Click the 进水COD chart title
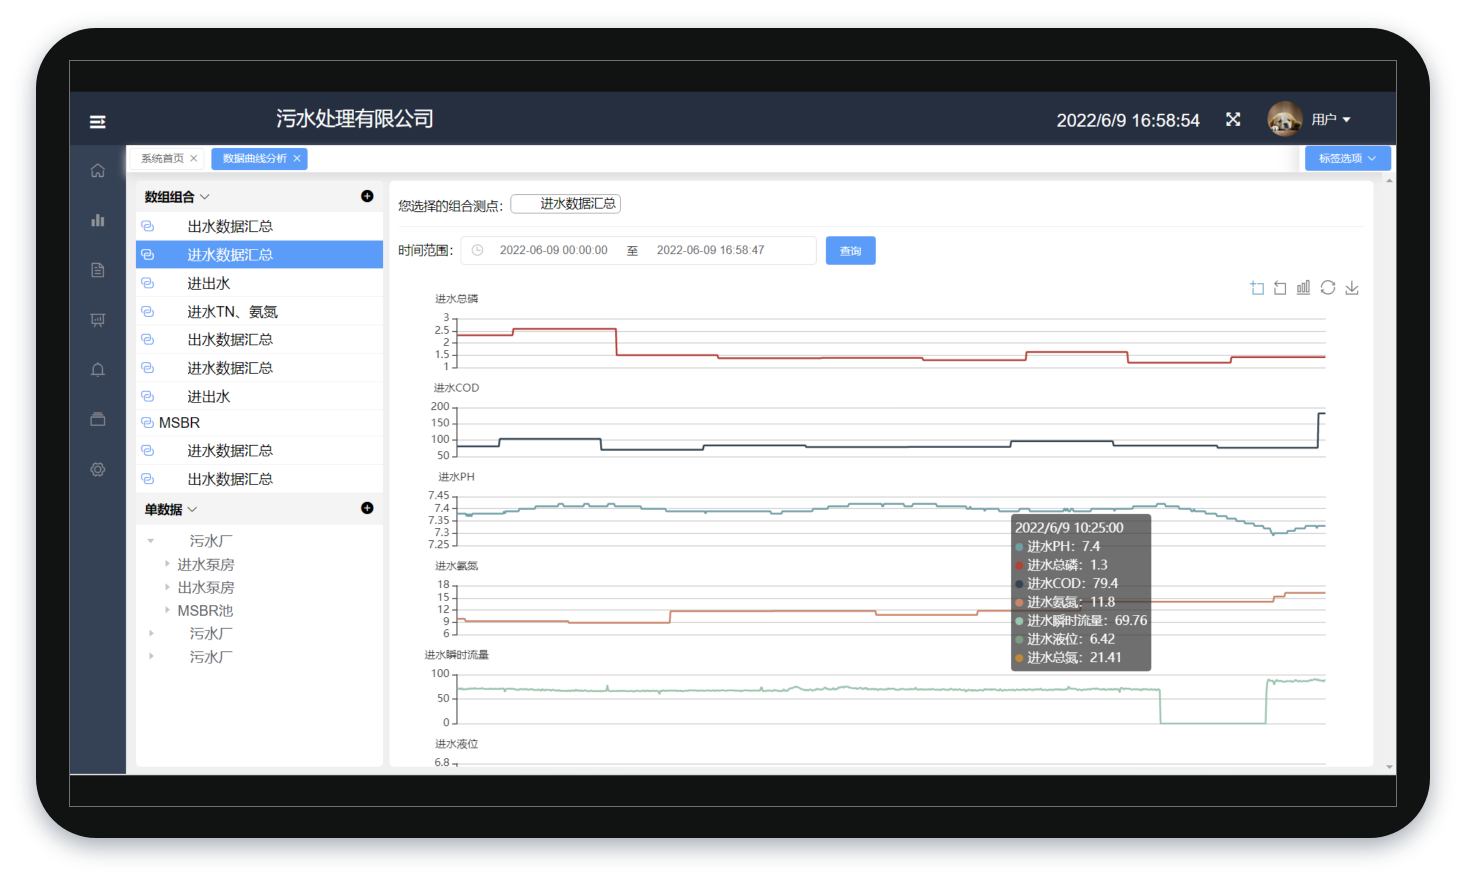This screenshot has height=882, width=1466. coord(457,388)
